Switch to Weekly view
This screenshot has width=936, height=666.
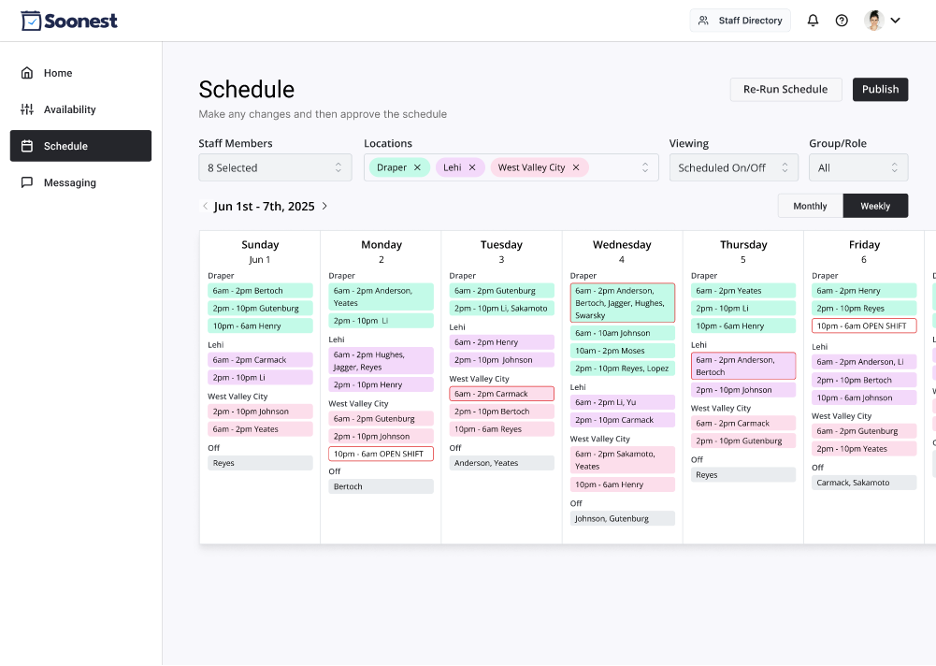tap(875, 206)
